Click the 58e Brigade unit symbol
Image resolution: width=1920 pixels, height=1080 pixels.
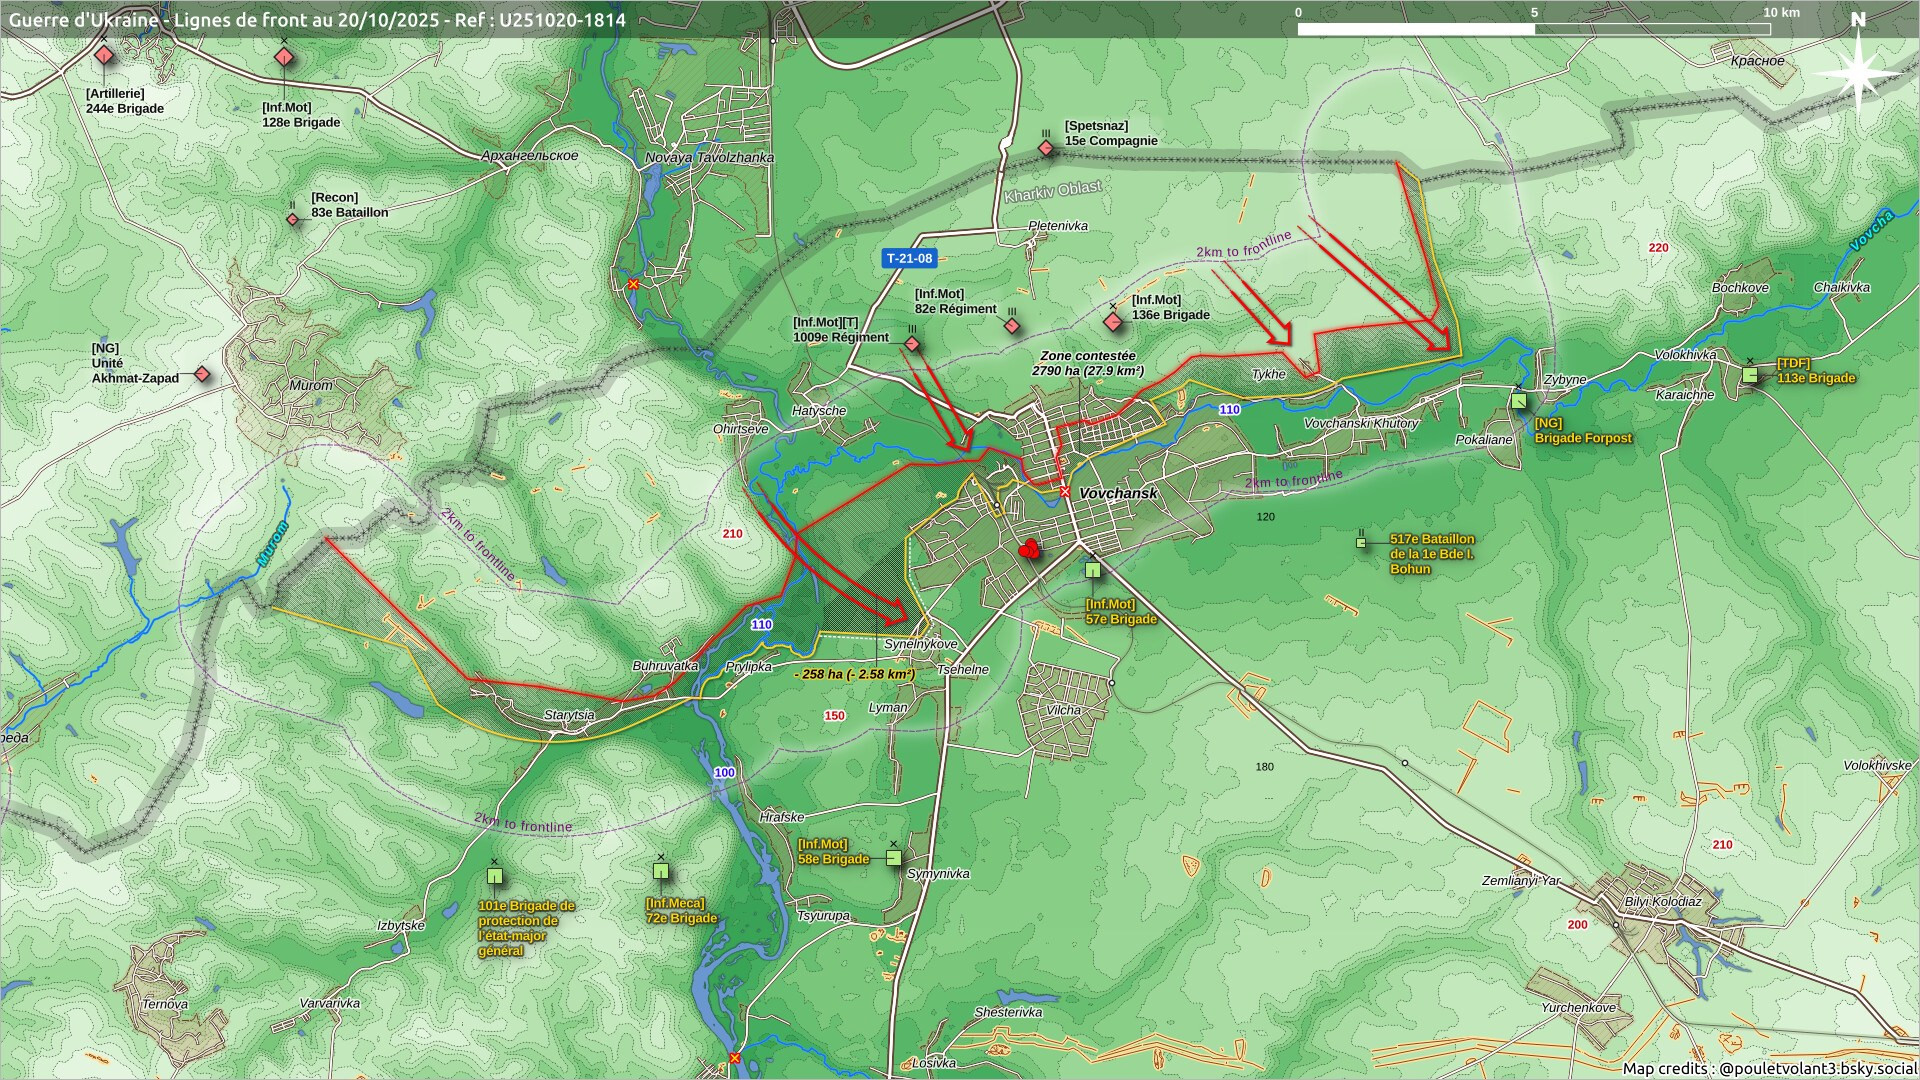pos(894,858)
